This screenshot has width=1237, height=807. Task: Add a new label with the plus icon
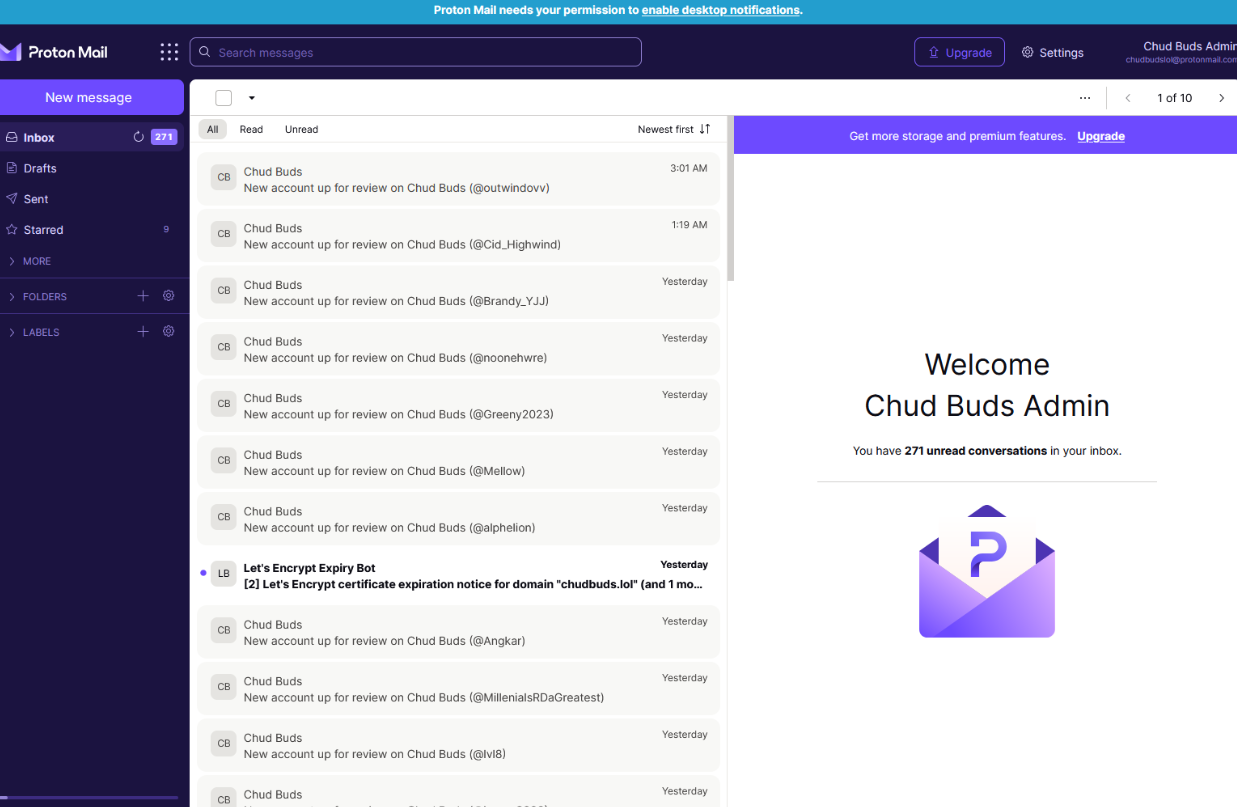[x=143, y=331]
